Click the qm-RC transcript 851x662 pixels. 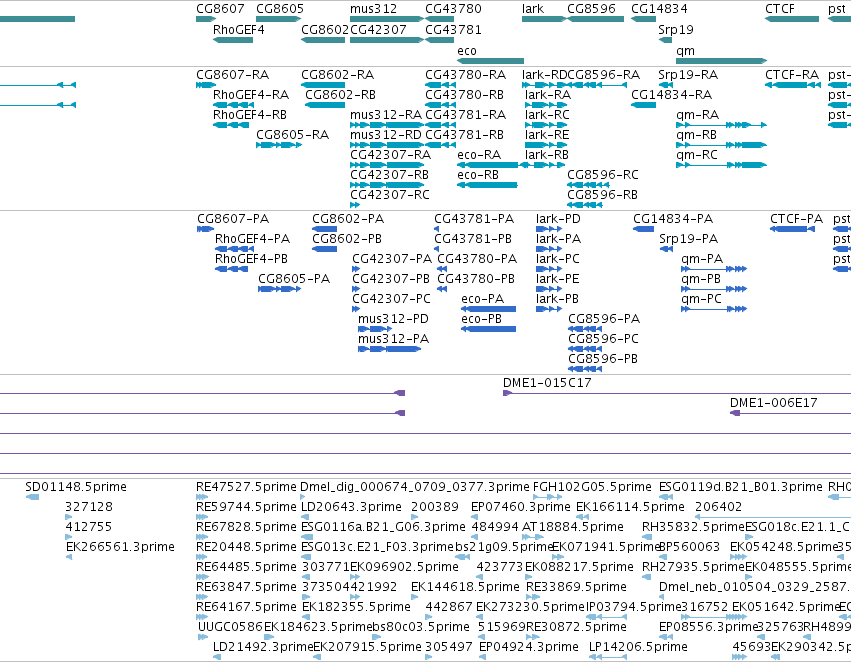point(721,165)
